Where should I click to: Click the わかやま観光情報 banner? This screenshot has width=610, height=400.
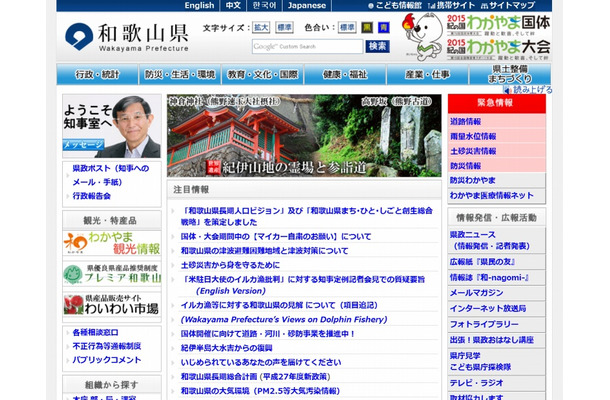point(112,244)
